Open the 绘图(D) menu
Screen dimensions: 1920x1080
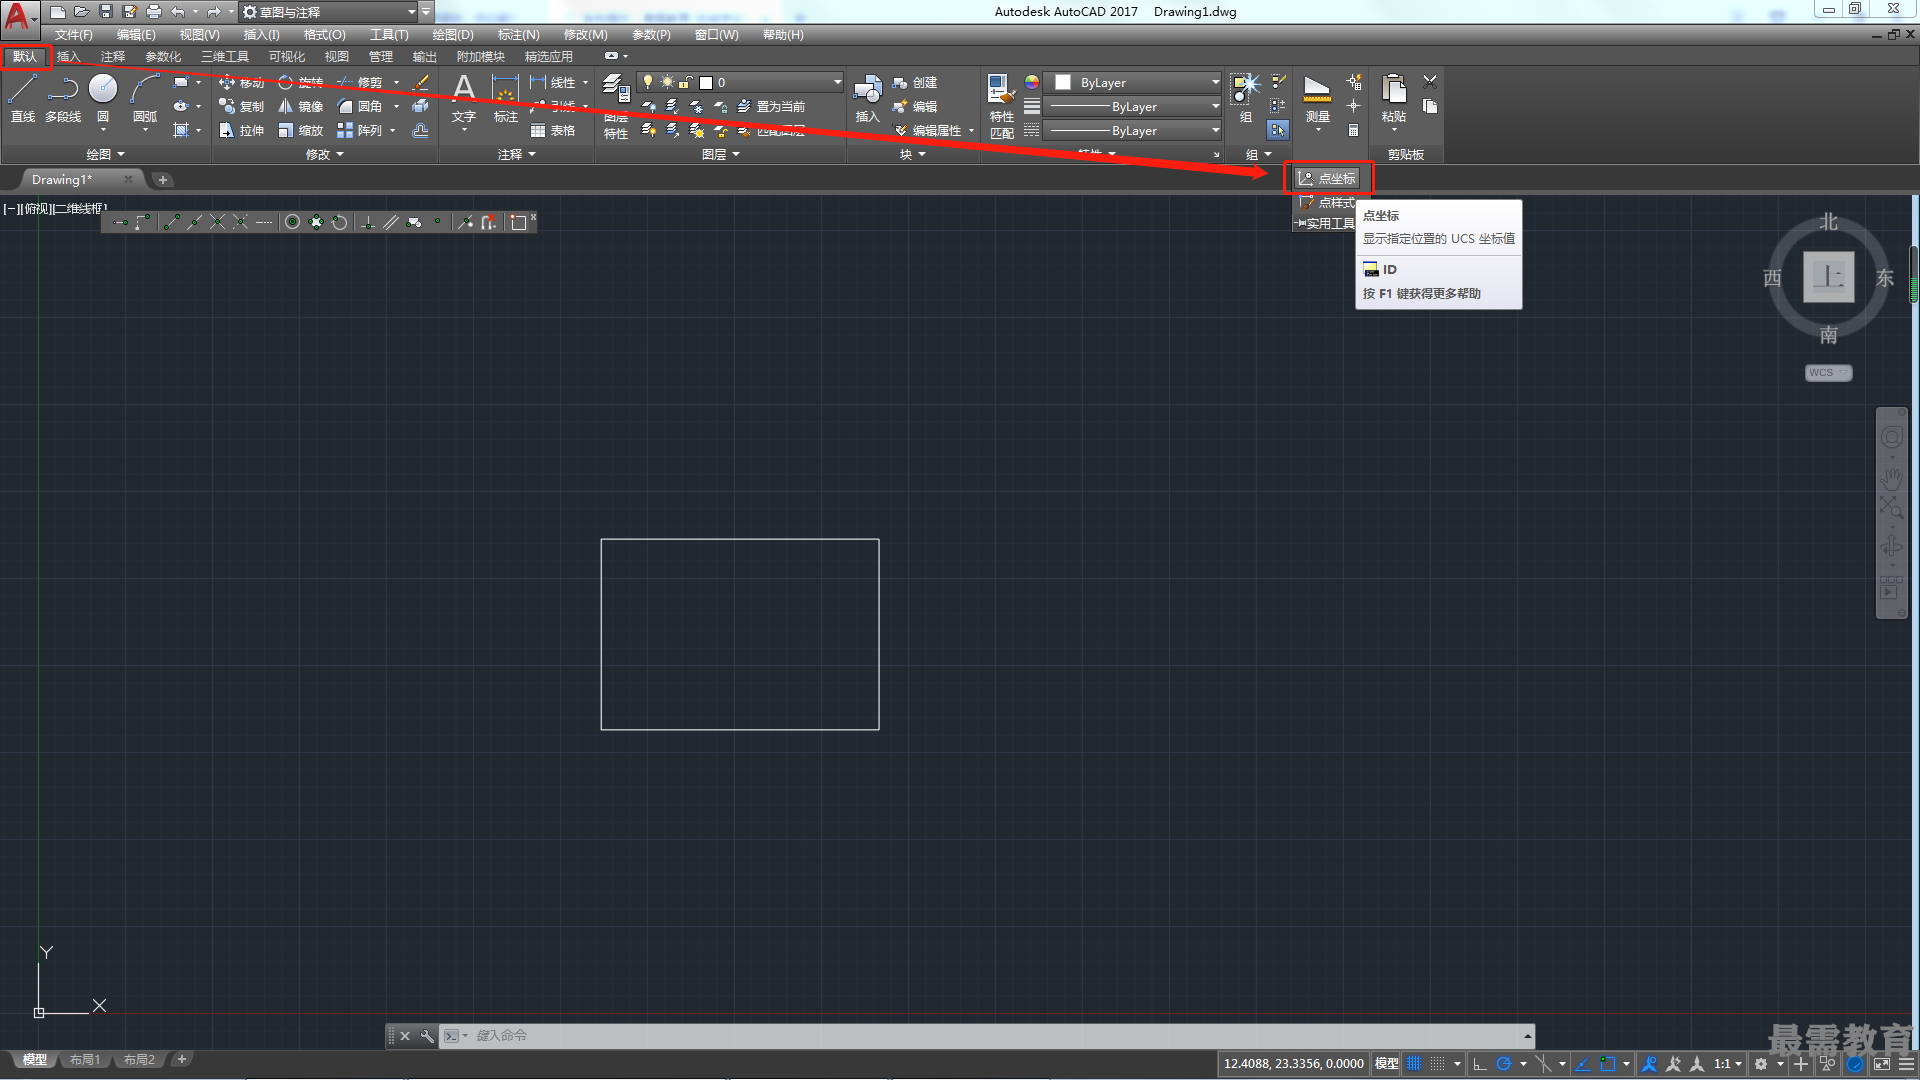click(452, 35)
